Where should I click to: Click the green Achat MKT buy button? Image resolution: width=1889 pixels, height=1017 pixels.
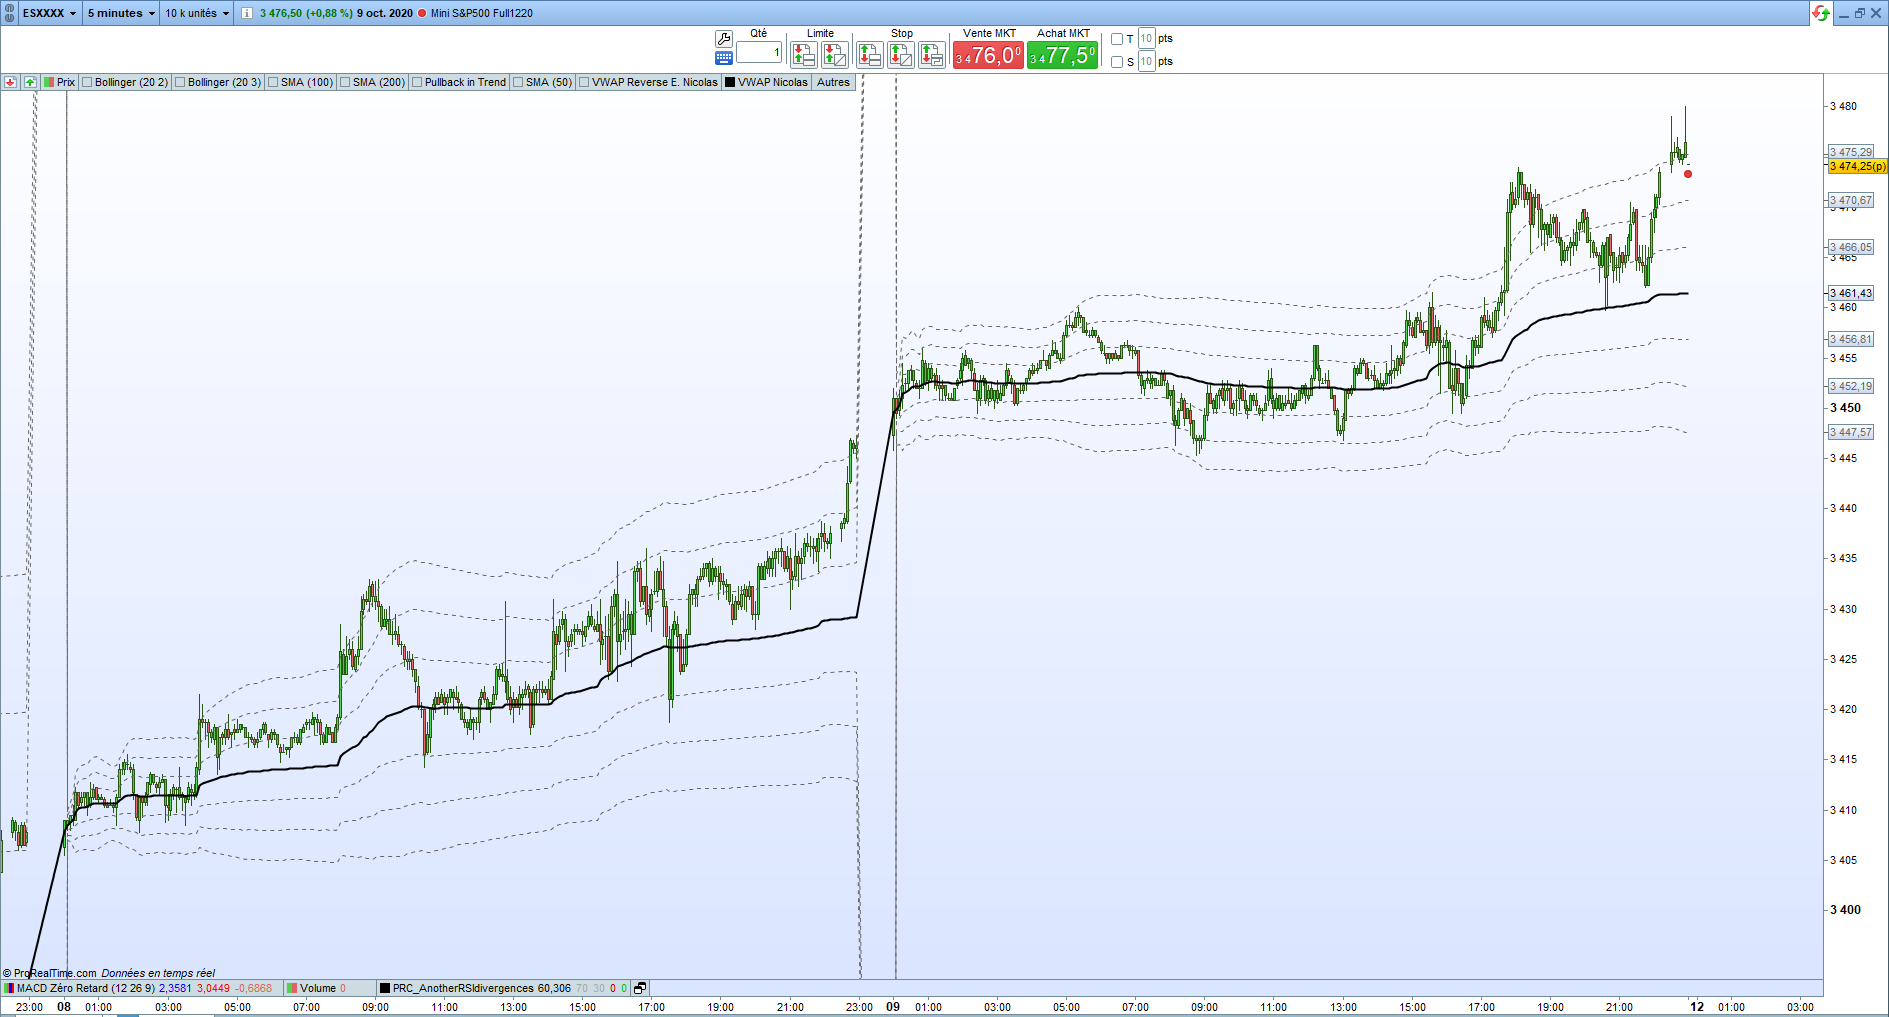coord(1063,56)
